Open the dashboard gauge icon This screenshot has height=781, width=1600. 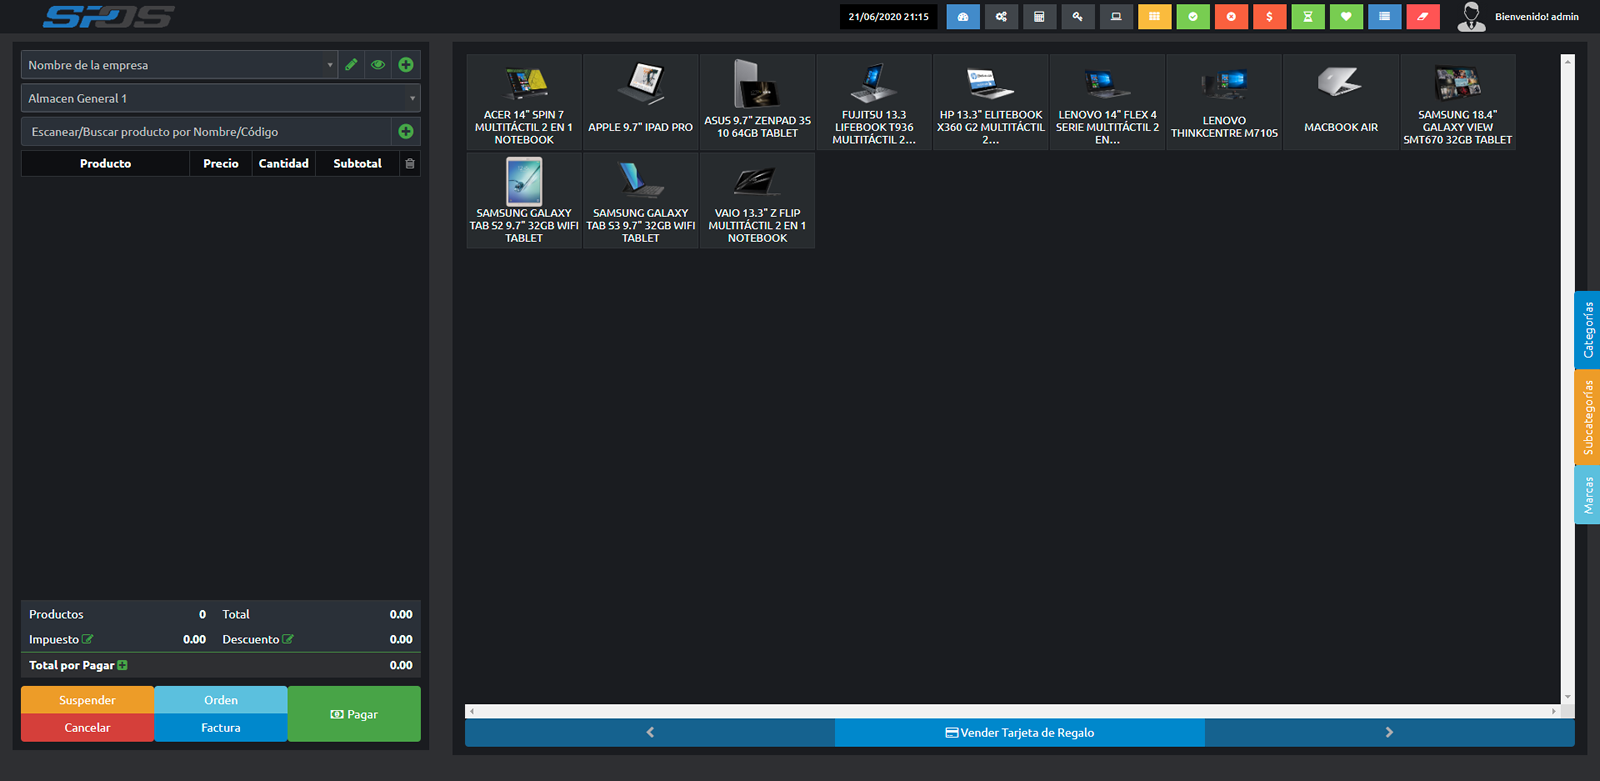click(962, 17)
